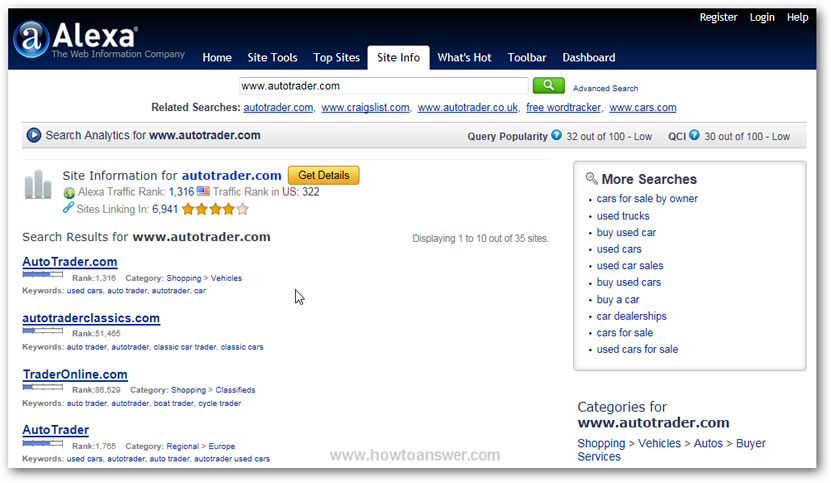Click rank bar under TraderOnline.com result
This screenshot has width=831, height=483.
click(x=42, y=387)
